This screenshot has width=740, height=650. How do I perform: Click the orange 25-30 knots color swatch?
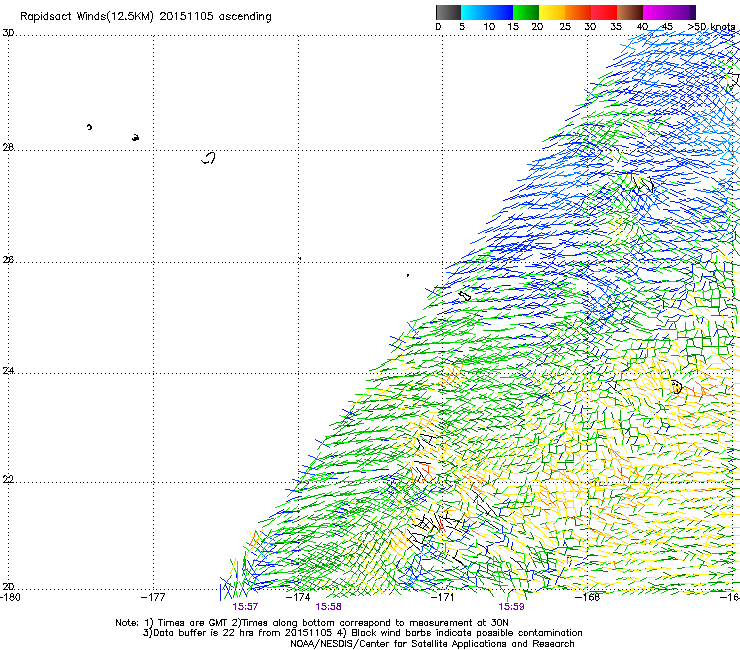pos(578,12)
